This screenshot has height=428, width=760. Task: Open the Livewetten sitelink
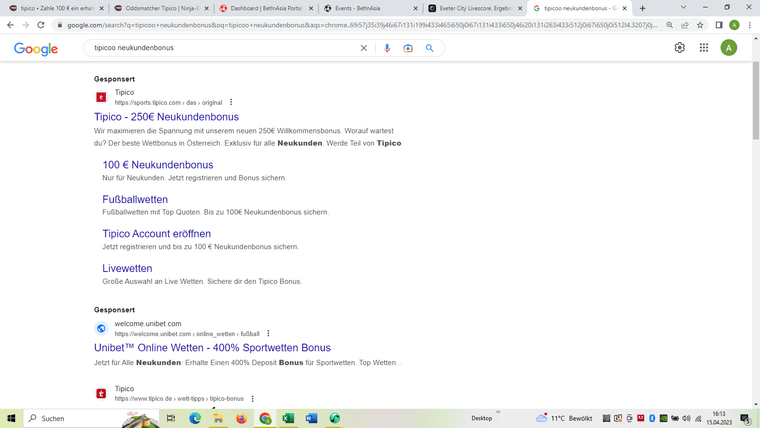click(x=127, y=268)
